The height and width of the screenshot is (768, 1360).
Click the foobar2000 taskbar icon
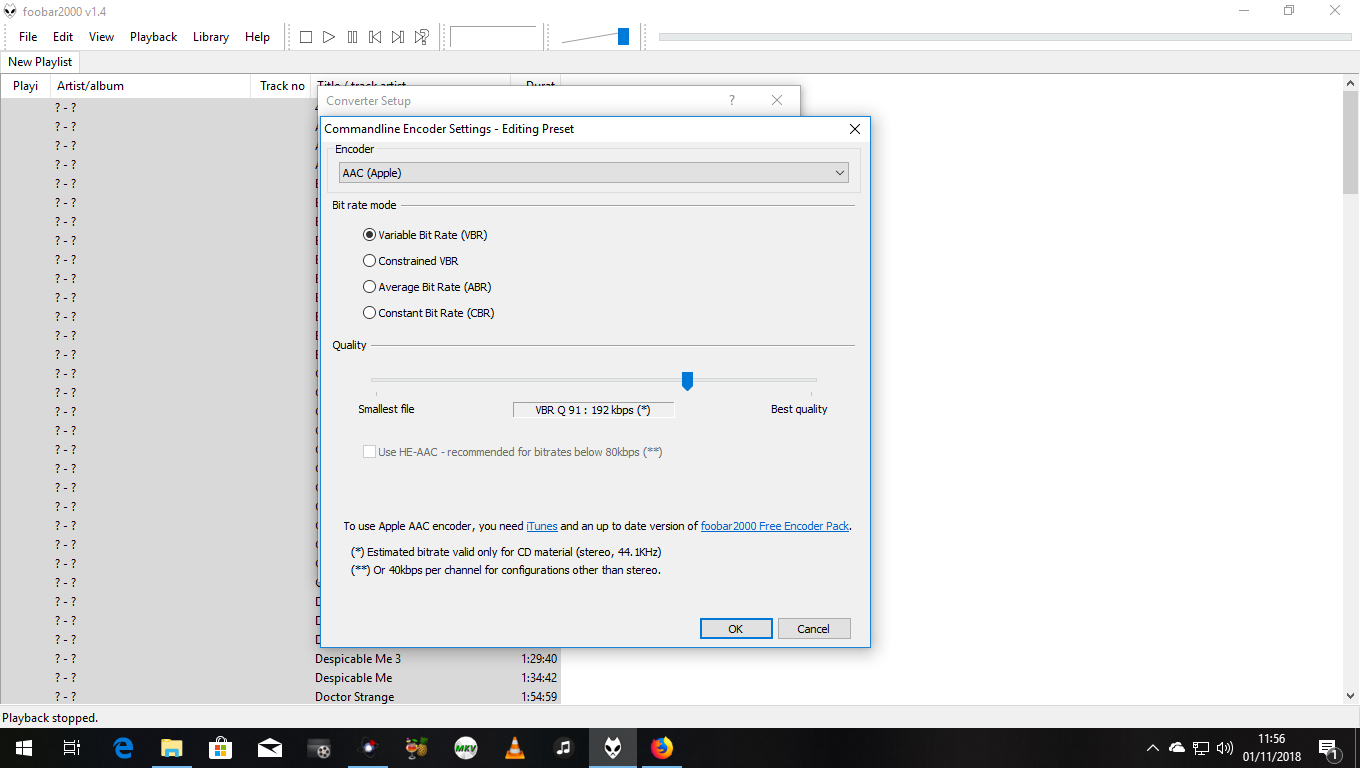point(613,747)
